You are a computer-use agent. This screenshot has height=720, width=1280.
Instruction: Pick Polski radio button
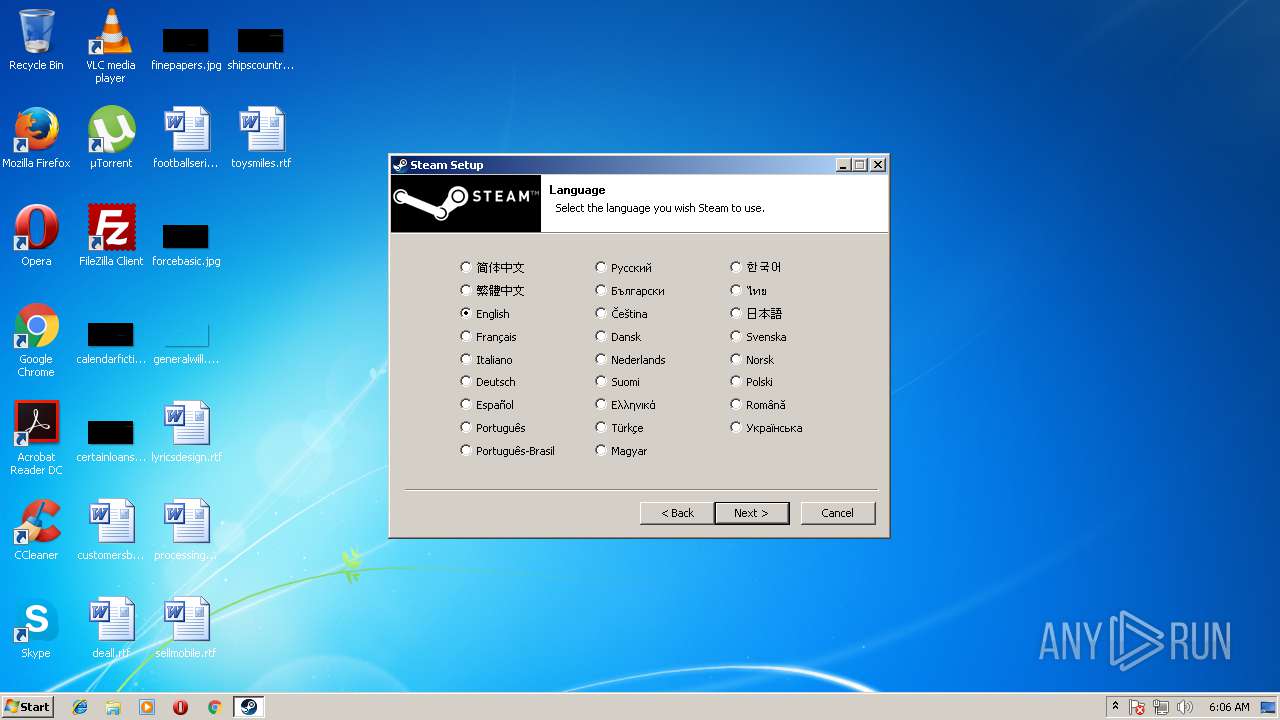(x=752, y=381)
